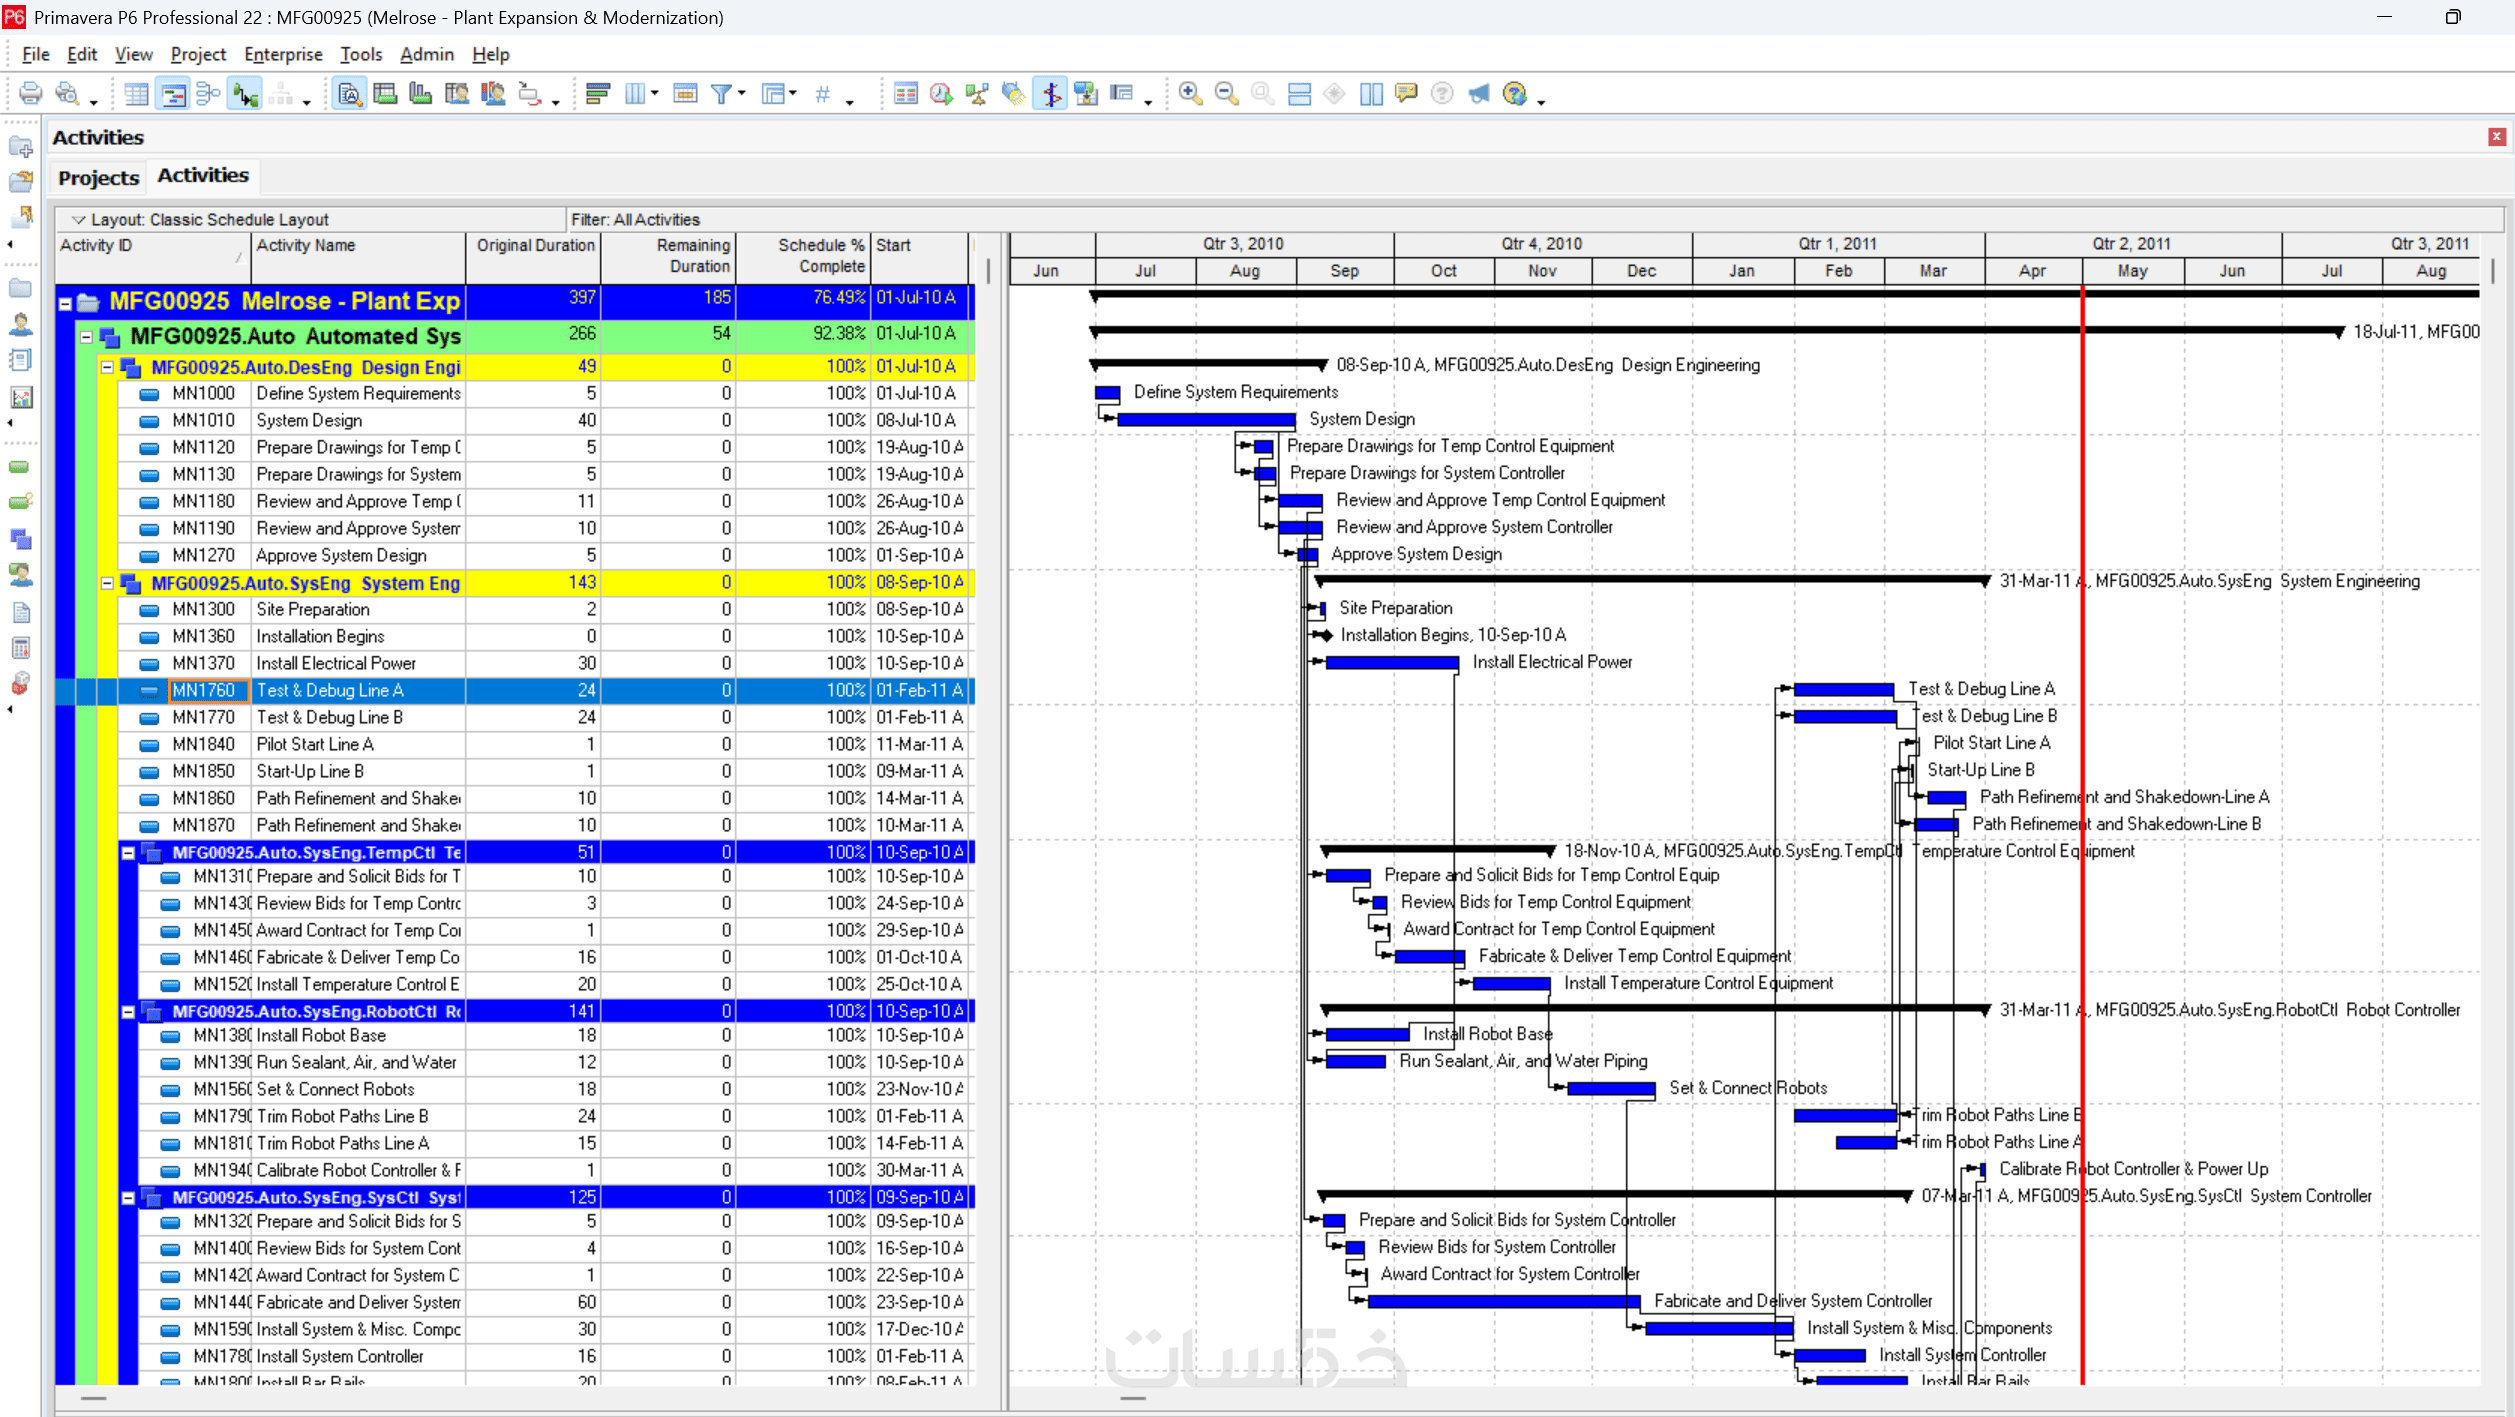2515x1417 pixels.
Task: Collapse the MFG00925 Melrose project group
Action: click(65, 303)
